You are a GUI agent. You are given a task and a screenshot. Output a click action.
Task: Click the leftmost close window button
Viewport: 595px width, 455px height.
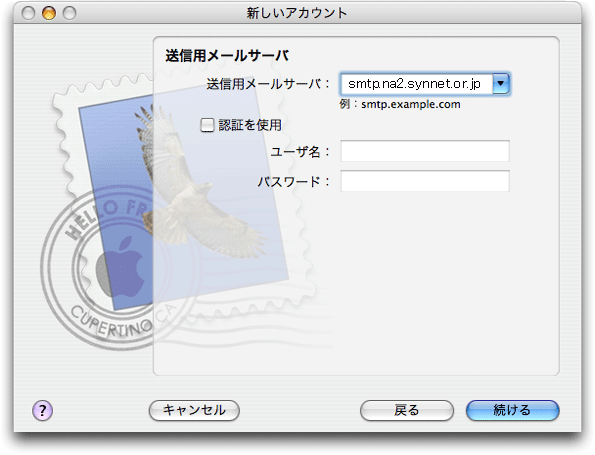point(28,13)
